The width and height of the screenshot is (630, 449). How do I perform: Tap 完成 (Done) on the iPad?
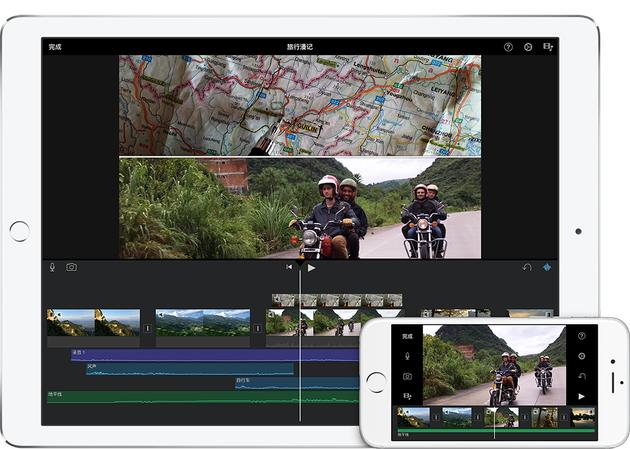55,47
